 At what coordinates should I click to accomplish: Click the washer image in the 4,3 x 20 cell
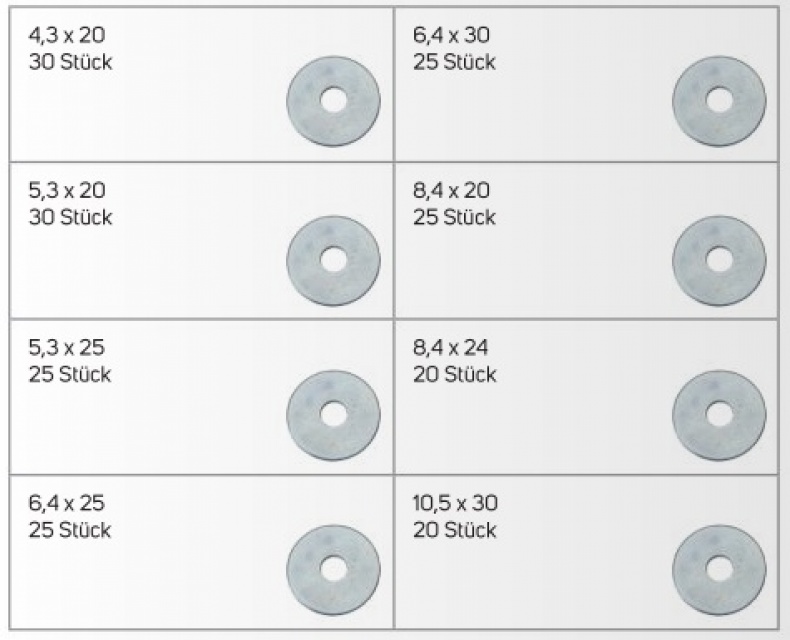pyautogui.click(x=333, y=101)
